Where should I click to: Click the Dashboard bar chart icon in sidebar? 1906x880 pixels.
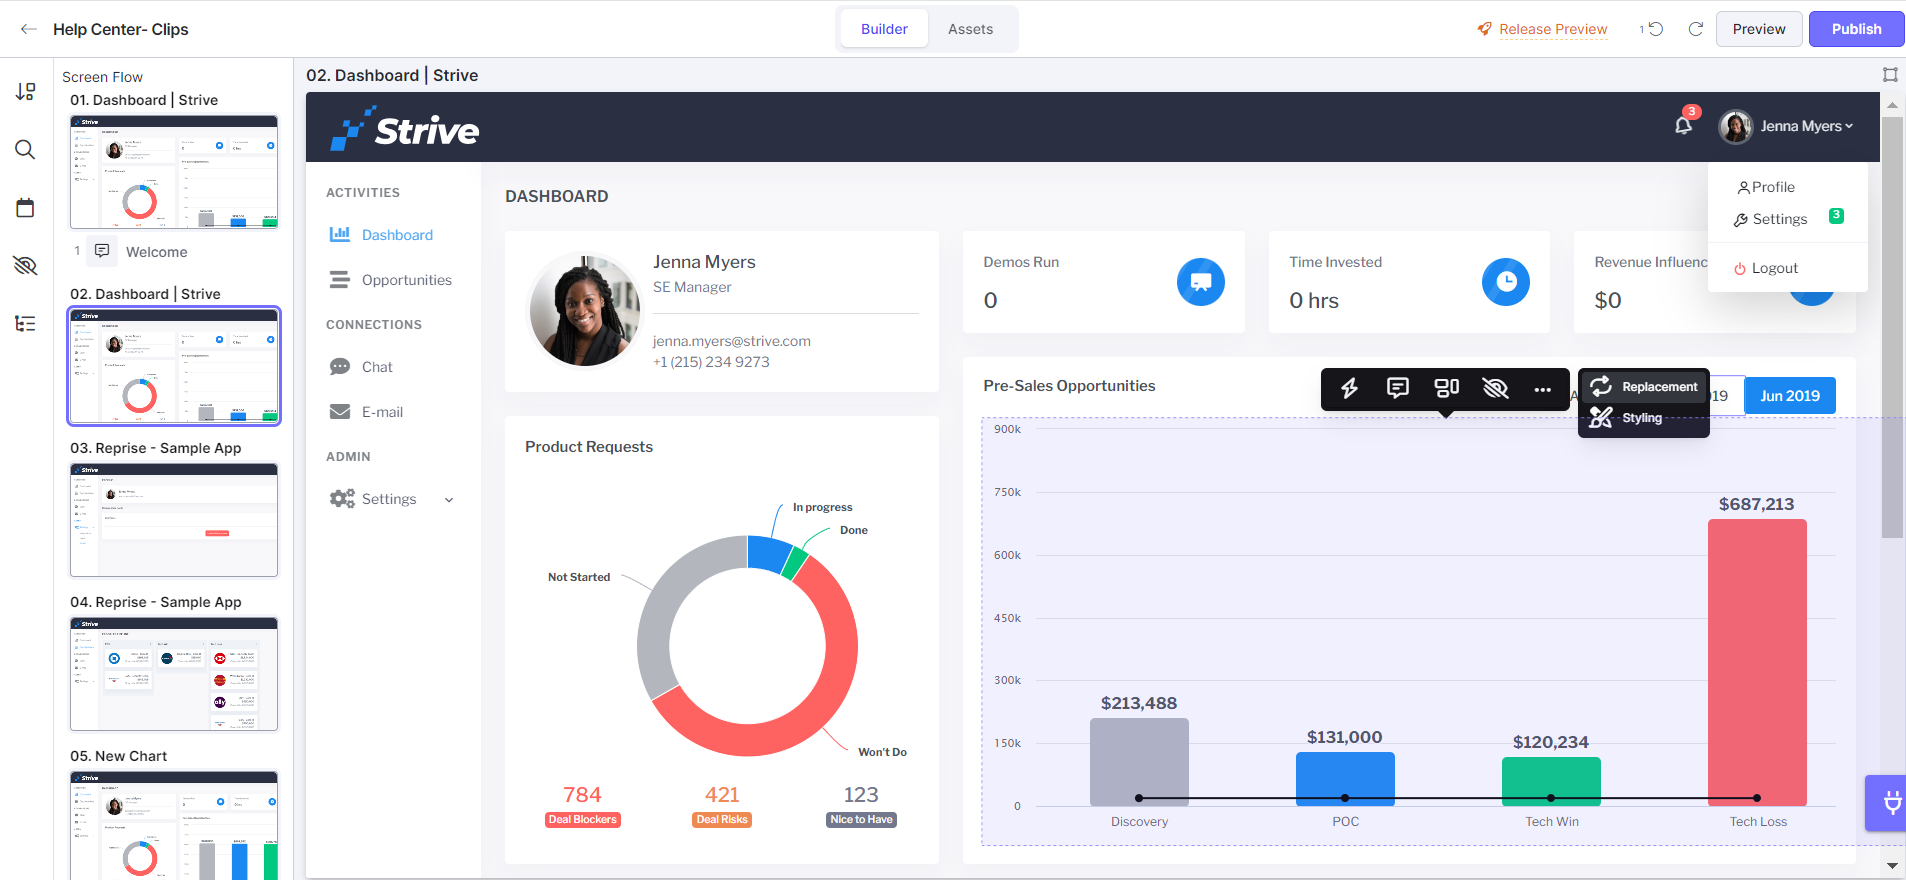click(340, 234)
